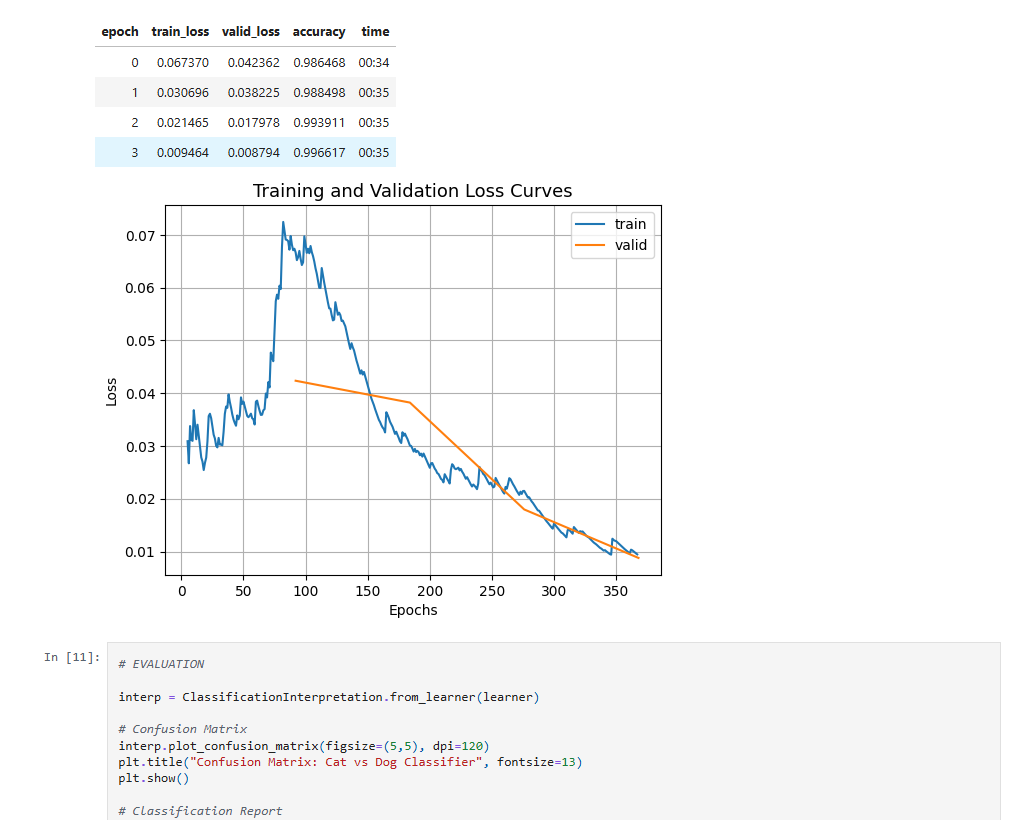Click the orange valid legend line swatch
This screenshot has height=820, width=1023.
590,245
